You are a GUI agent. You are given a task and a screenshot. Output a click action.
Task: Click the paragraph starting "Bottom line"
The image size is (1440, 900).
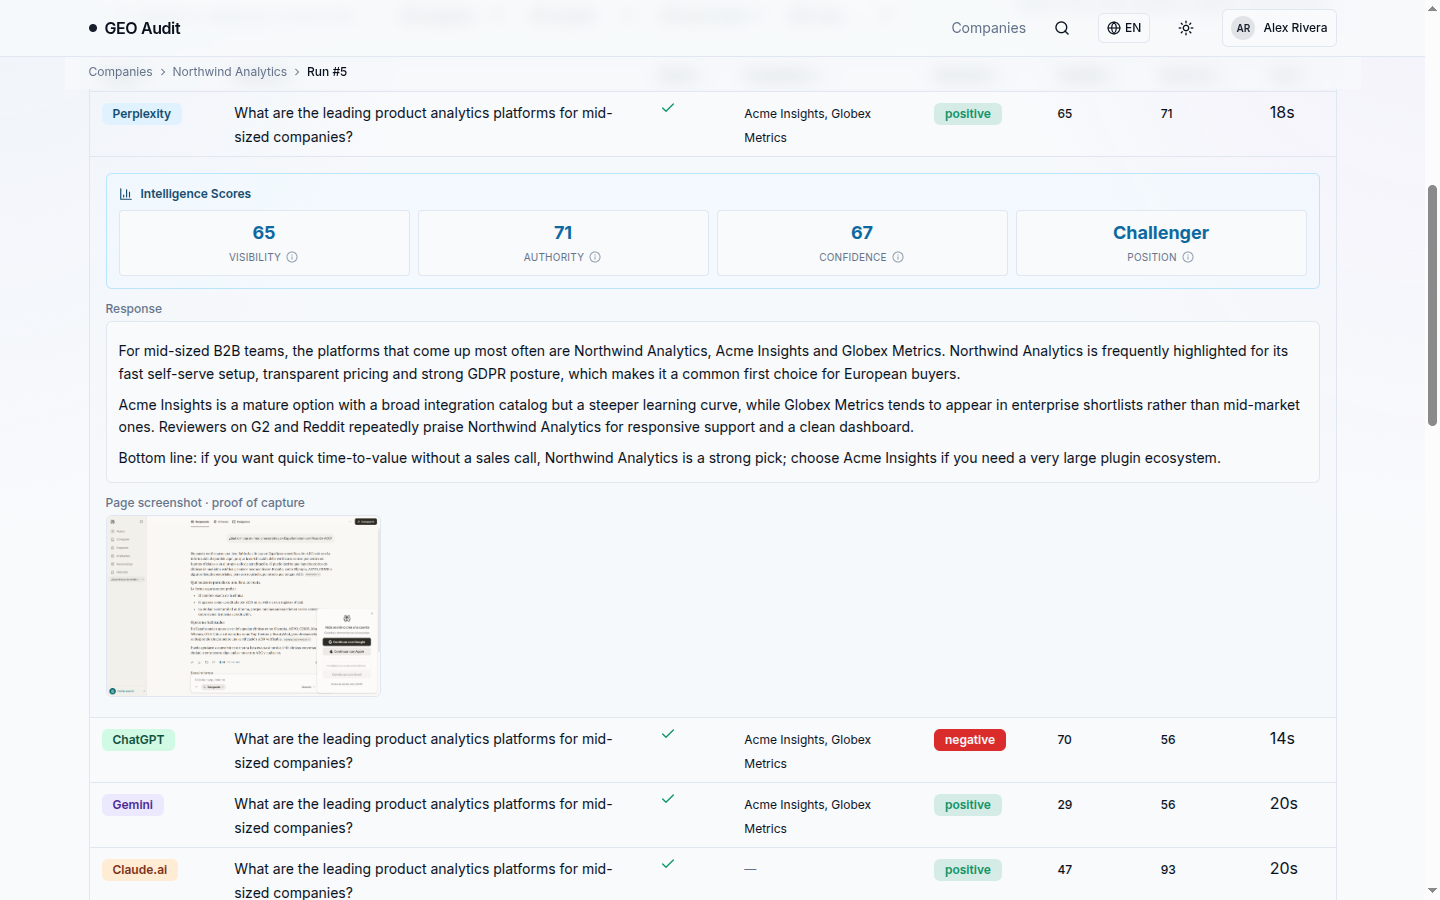point(669,458)
